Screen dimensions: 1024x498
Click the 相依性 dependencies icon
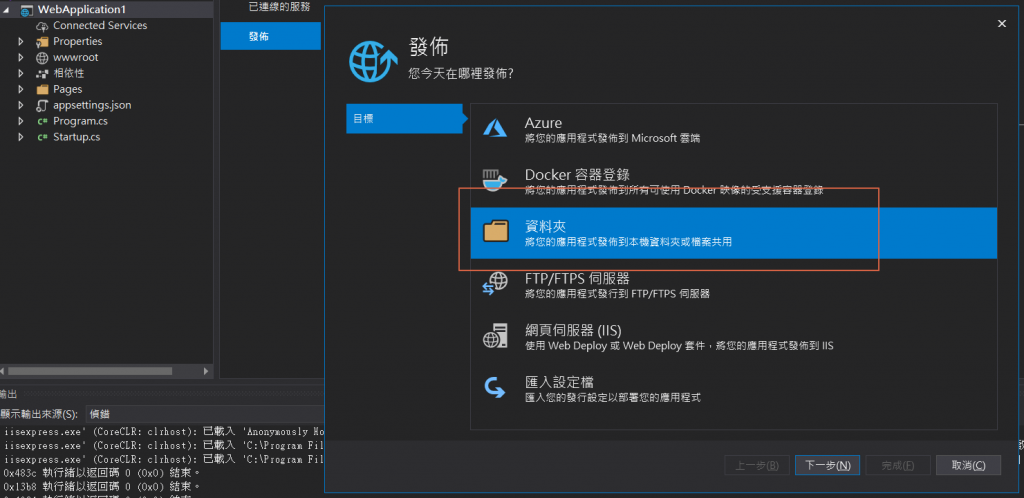(42, 74)
